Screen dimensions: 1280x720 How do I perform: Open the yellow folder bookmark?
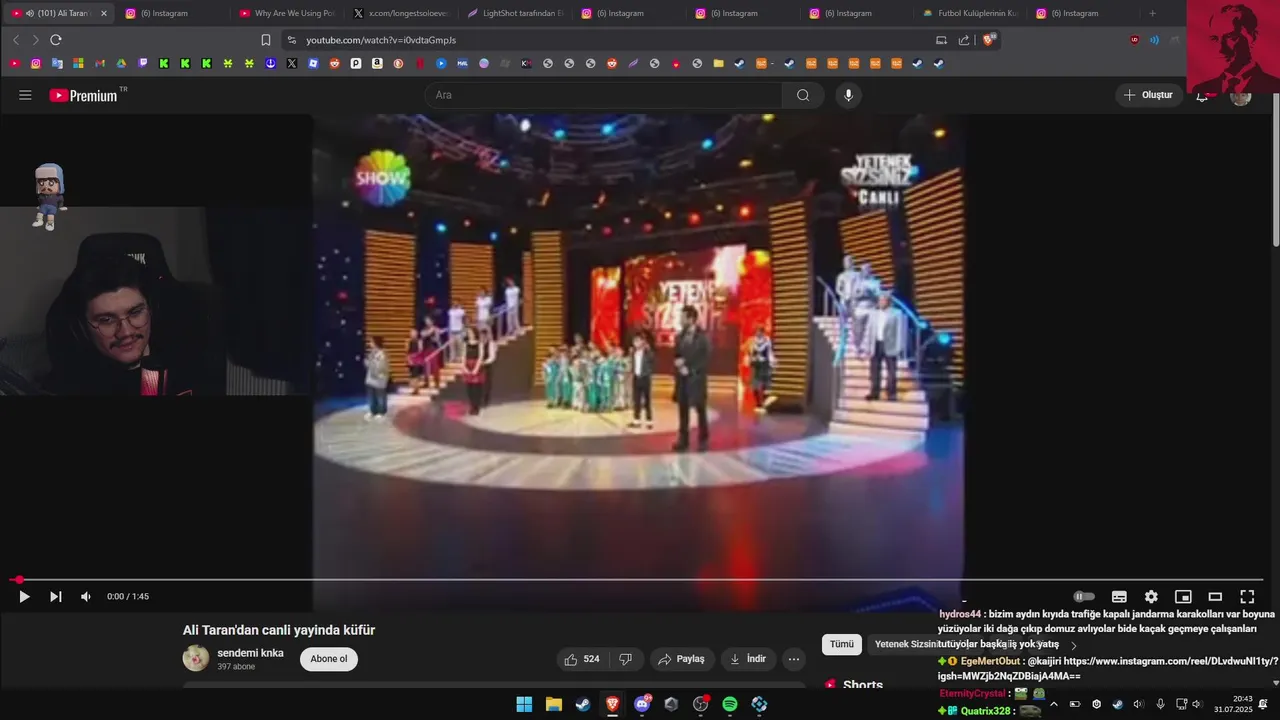click(718, 63)
